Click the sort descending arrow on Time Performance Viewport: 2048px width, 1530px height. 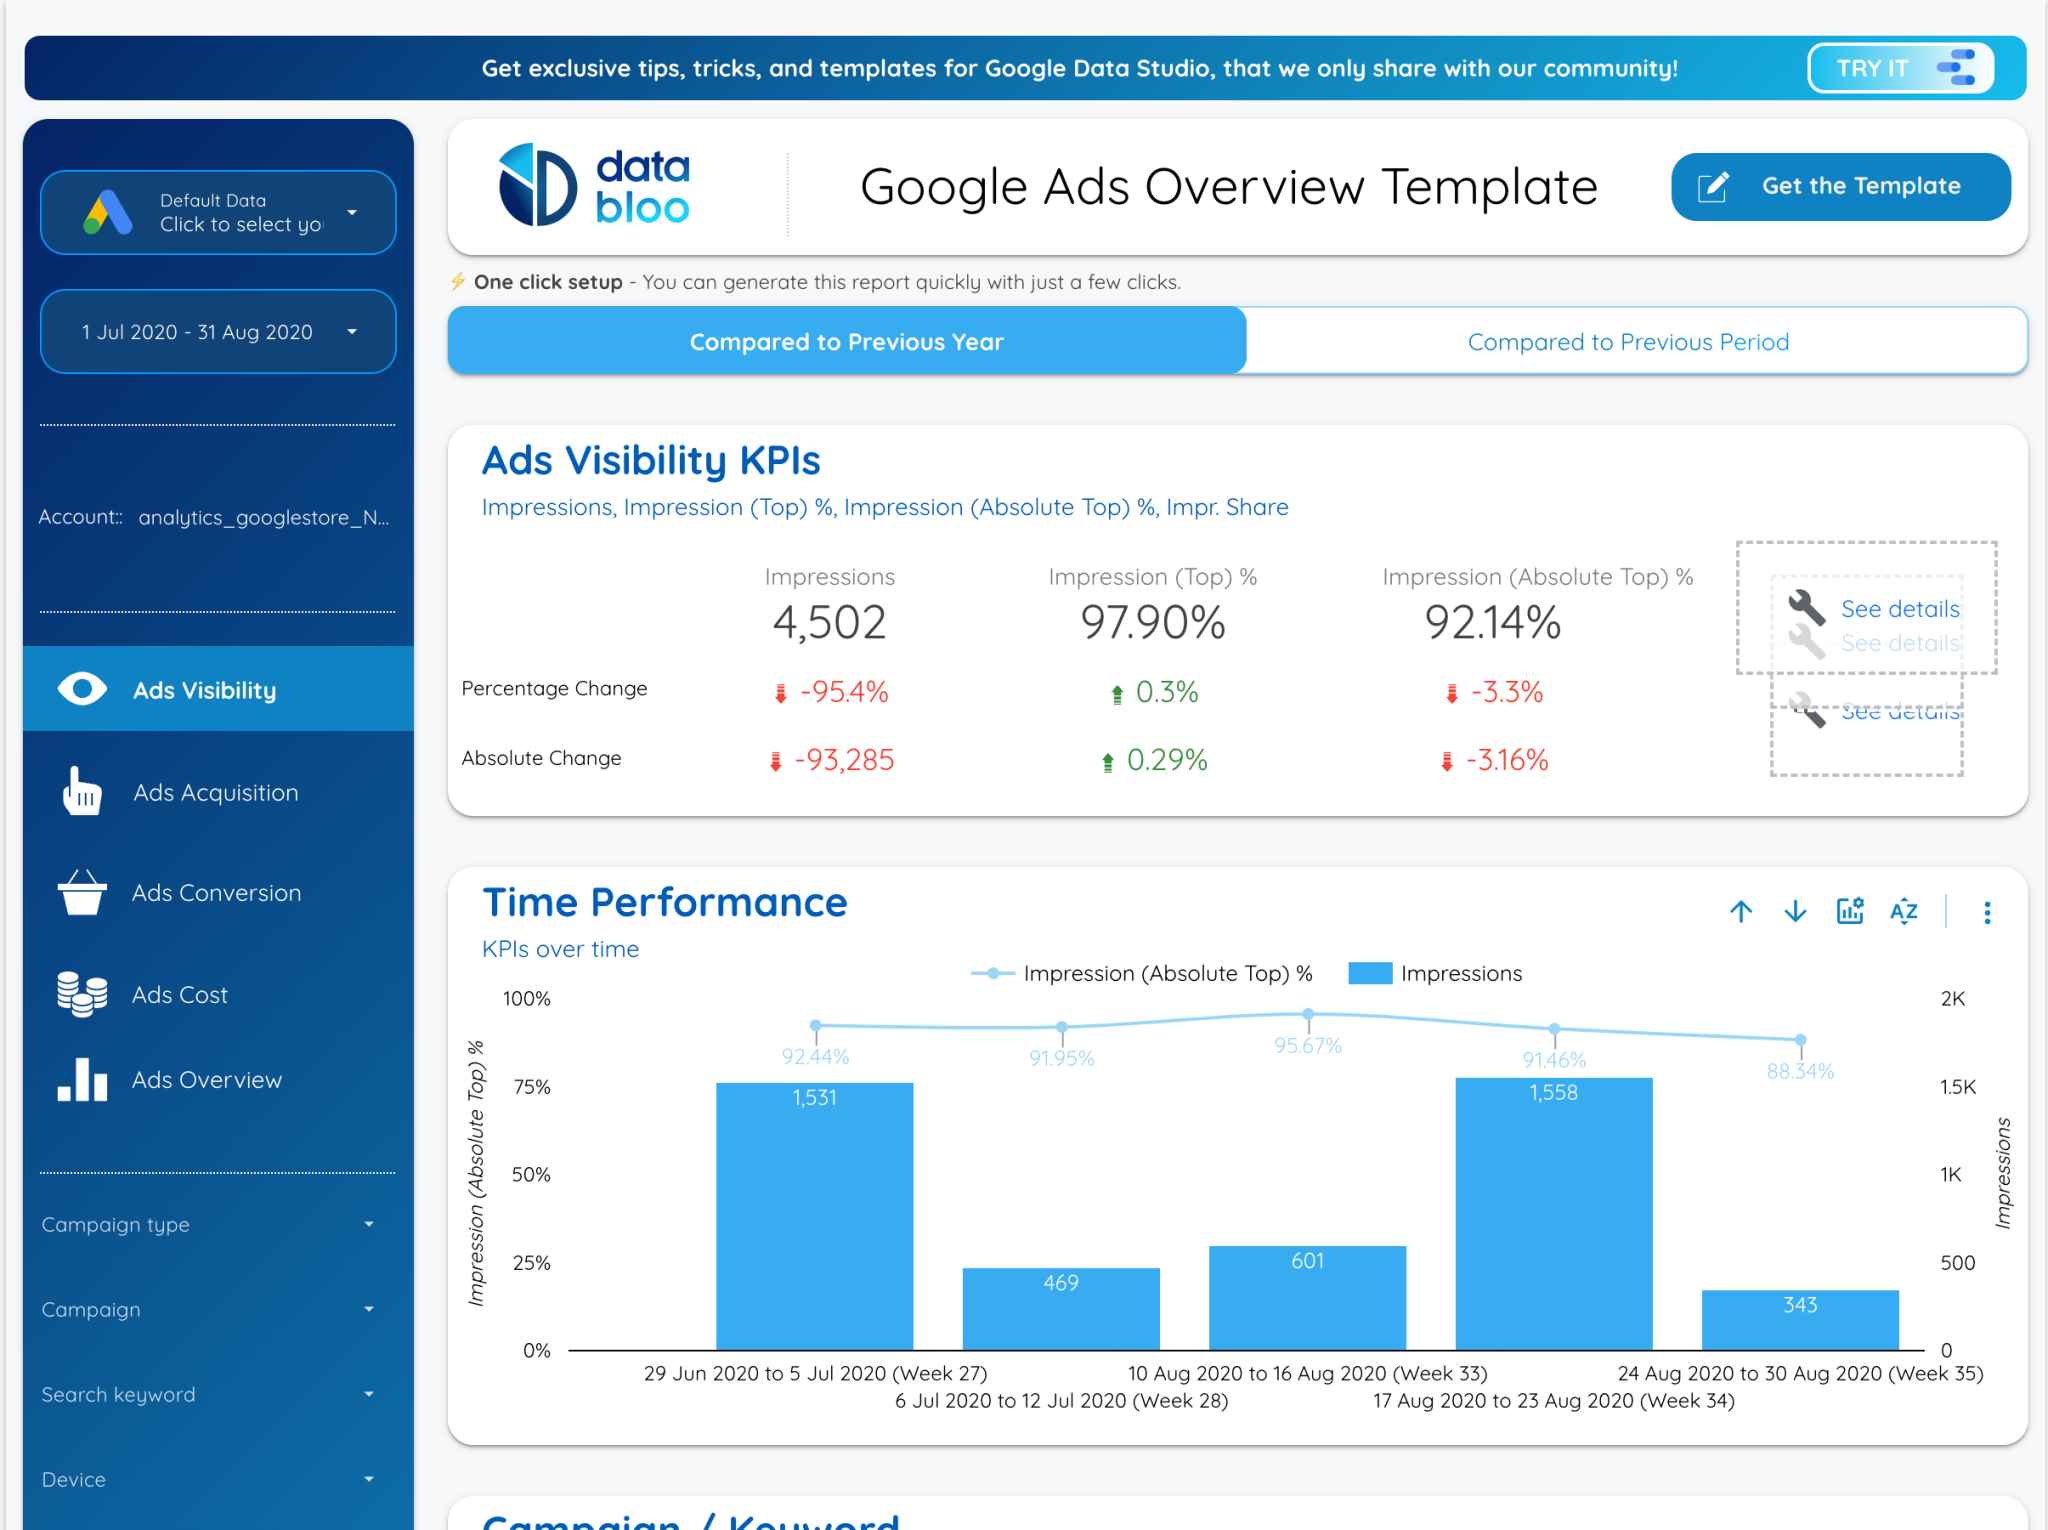(1795, 911)
